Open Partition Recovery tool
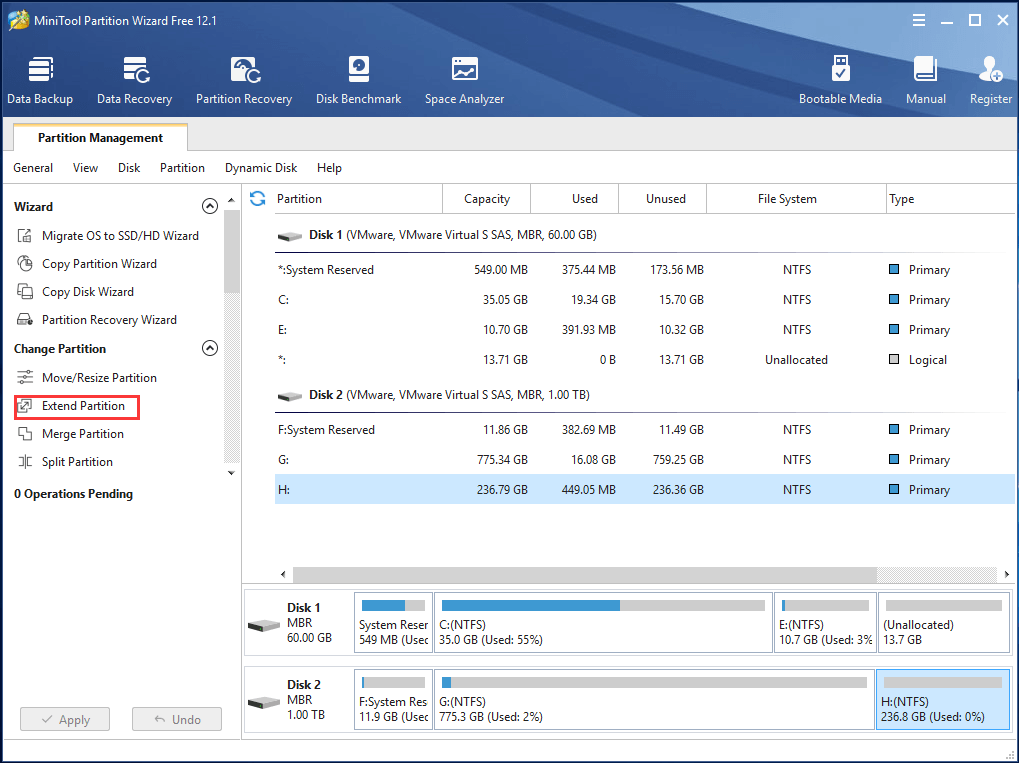This screenshot has height=763, width=1019. [244, 80]
